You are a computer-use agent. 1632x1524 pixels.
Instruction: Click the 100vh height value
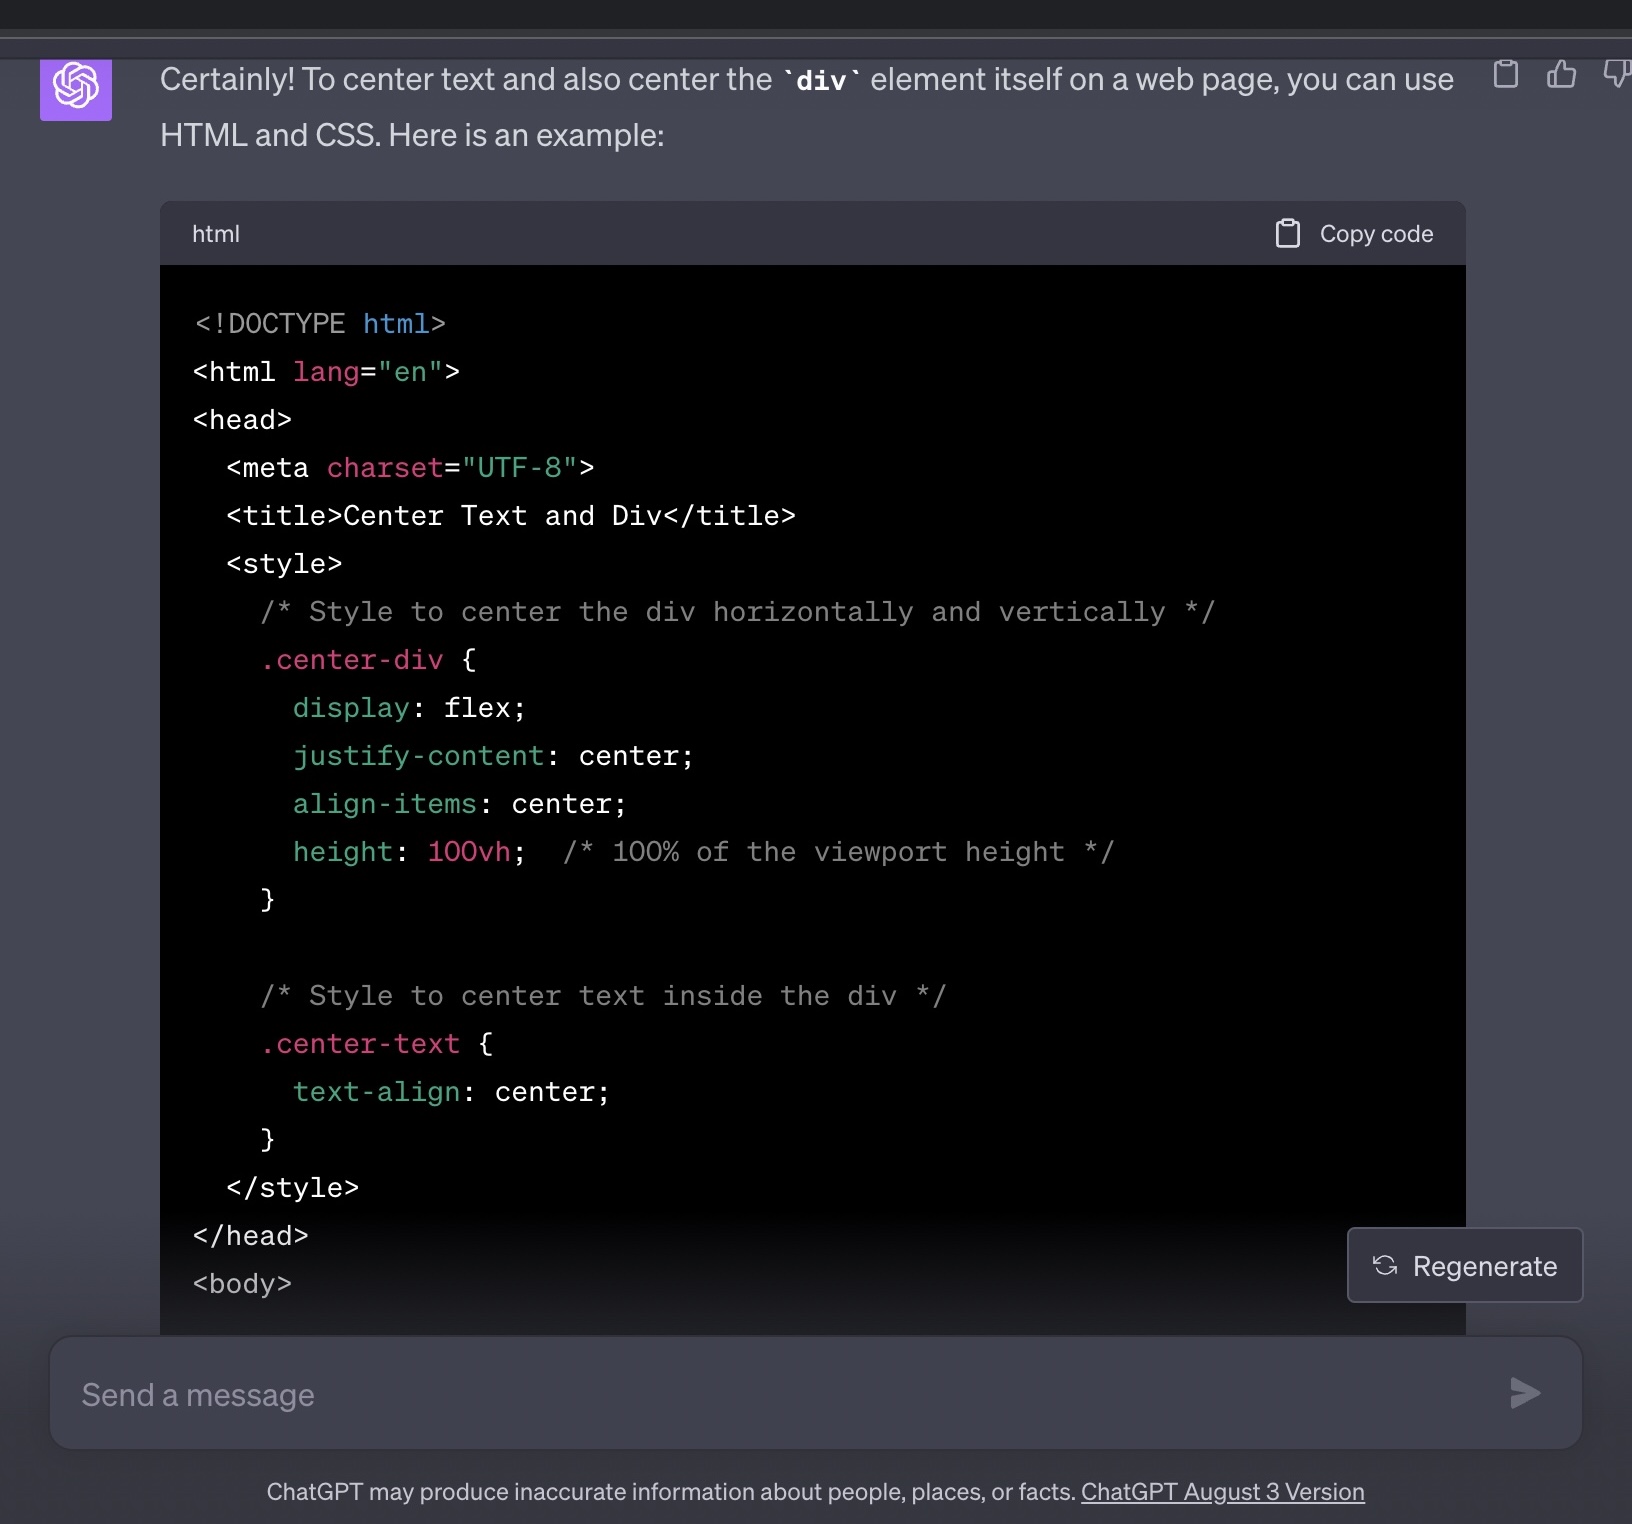(469, 852)
